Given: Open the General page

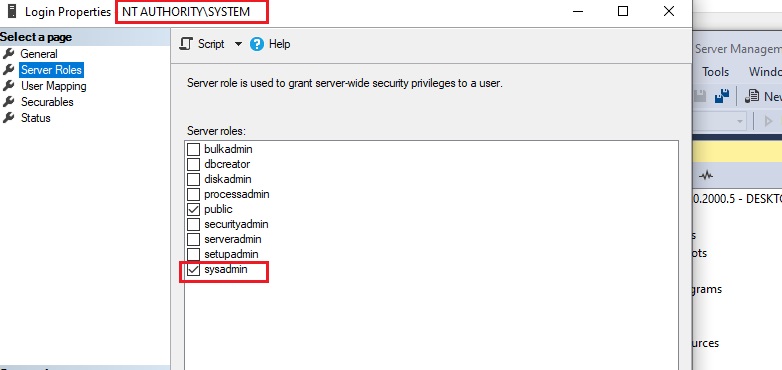Looking at the screenshot, I should pyautogui.click(x=39, y=54).
